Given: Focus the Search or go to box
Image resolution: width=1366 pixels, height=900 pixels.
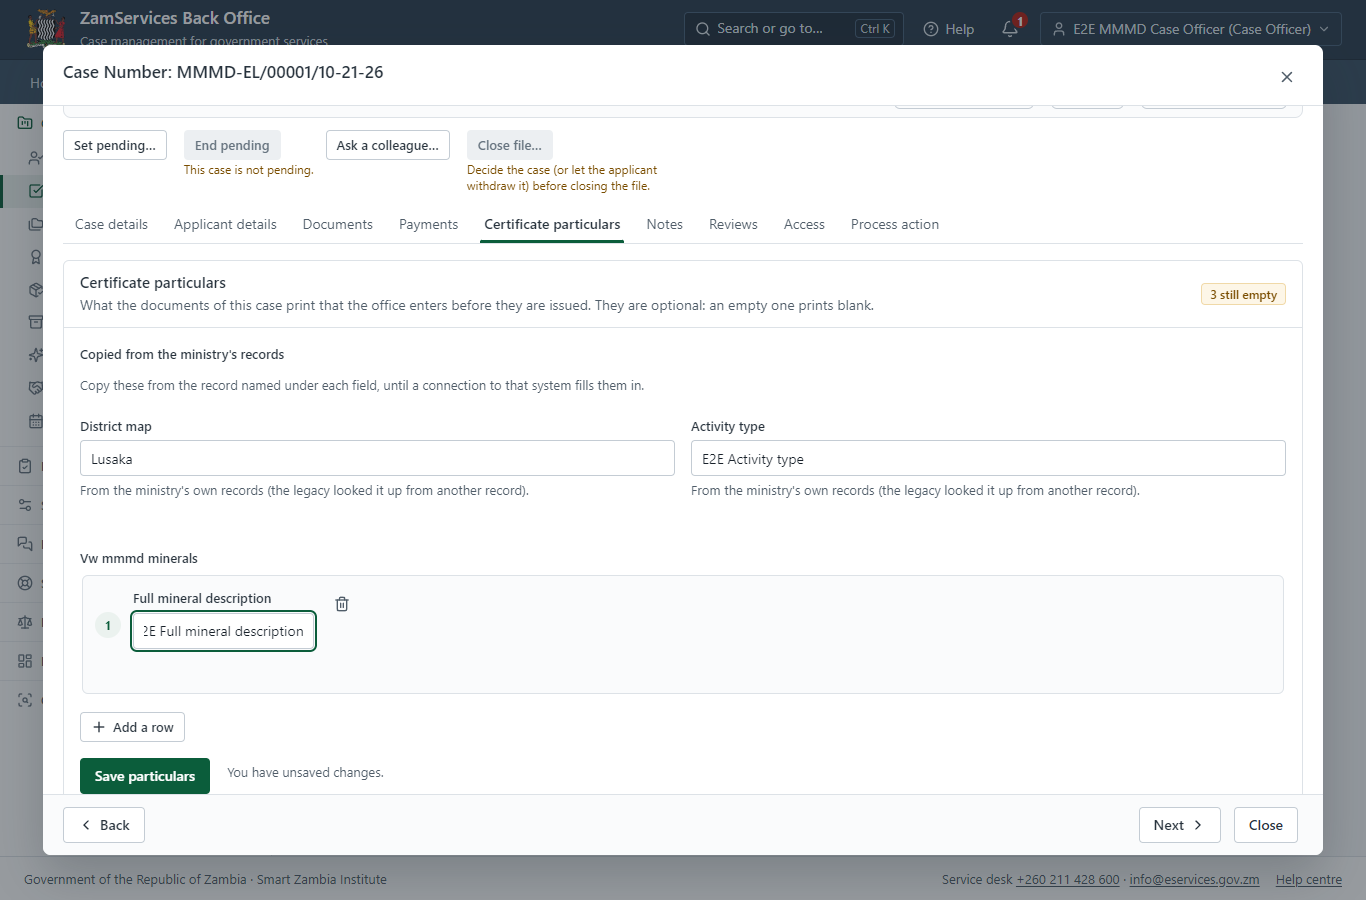Looking at the screenshot, I should pyautogui.click(x=793, y=29).
